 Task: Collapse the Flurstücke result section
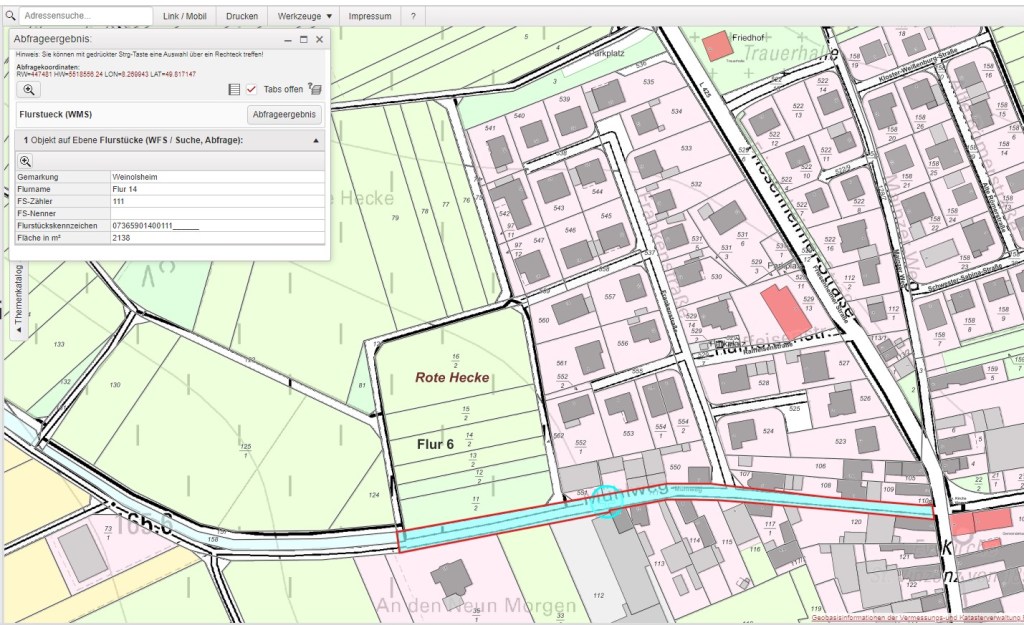coord(316,141)
